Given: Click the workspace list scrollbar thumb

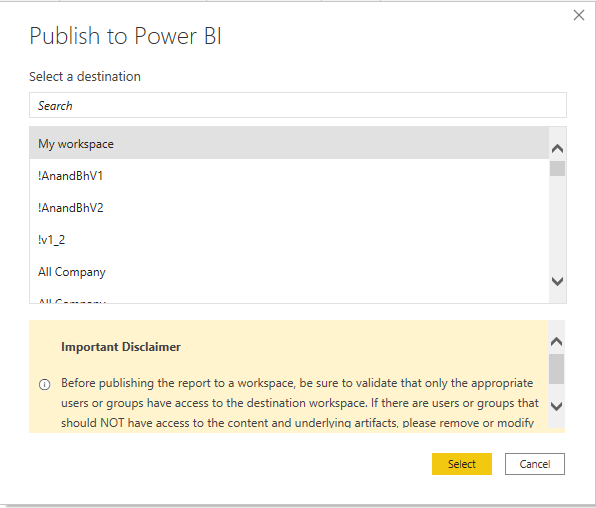Looking at the screenshot, I should point(557,168).
